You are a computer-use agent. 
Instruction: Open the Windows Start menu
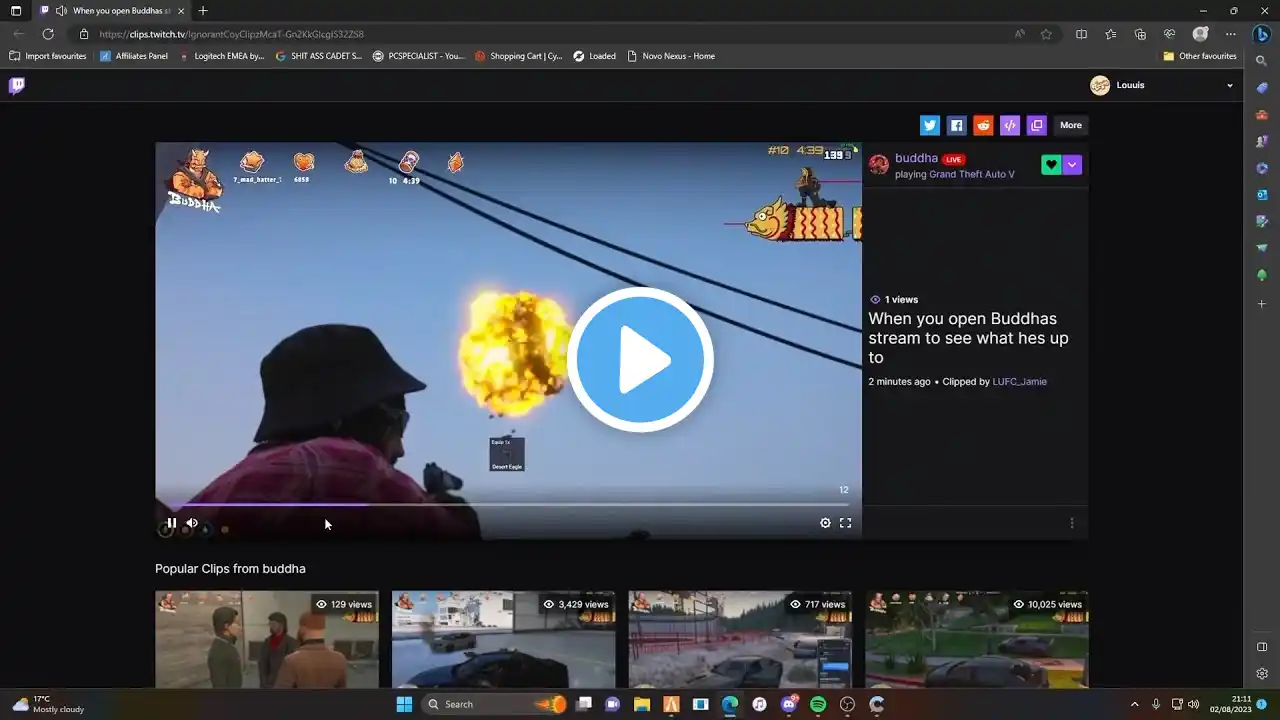(404, 704)
